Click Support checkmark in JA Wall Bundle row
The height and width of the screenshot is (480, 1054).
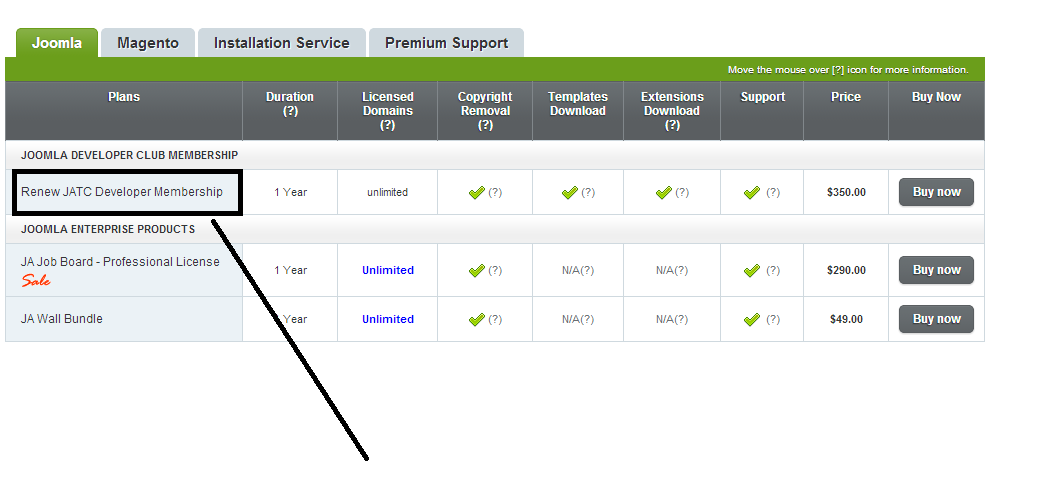click(752, 319)
